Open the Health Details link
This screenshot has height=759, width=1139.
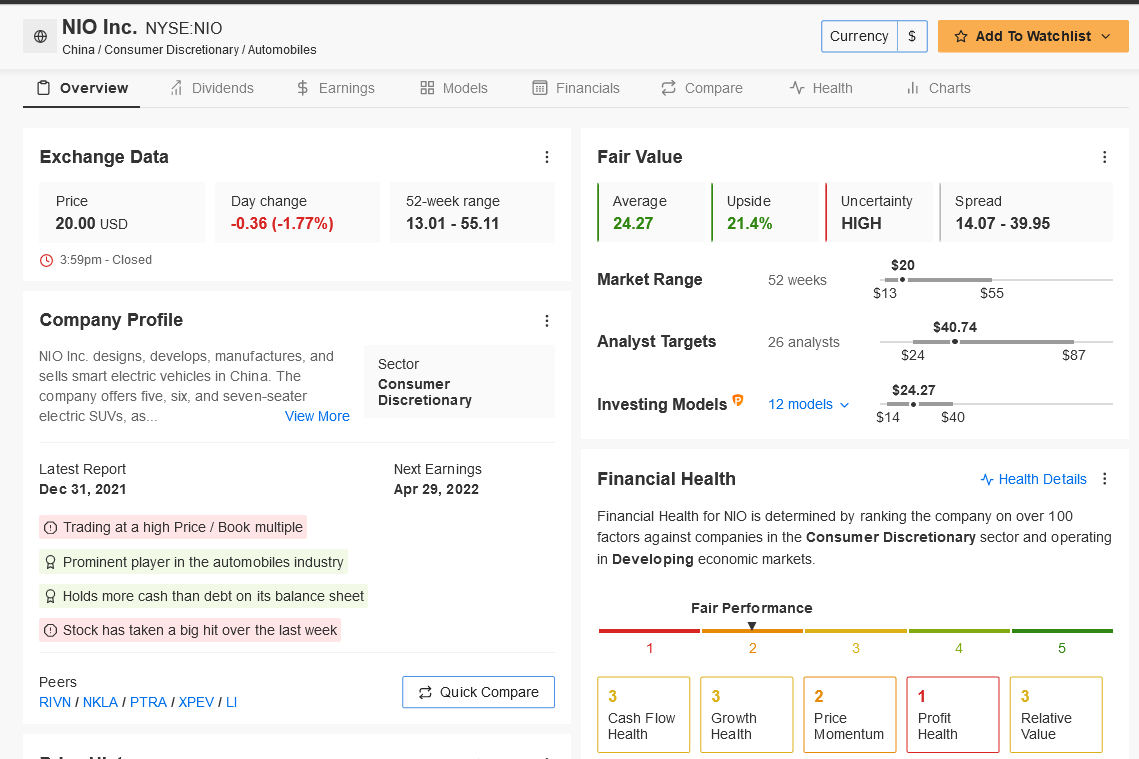coord(1034,479)
